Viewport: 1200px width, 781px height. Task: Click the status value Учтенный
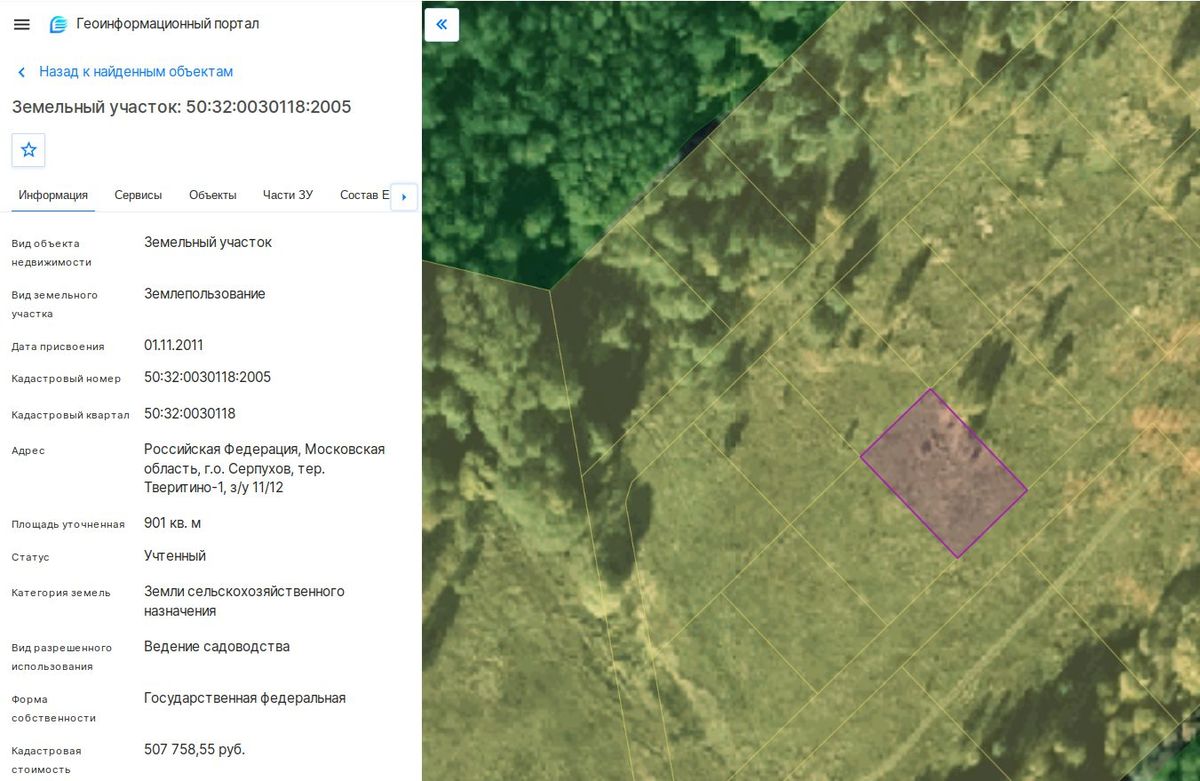[175, 555]
